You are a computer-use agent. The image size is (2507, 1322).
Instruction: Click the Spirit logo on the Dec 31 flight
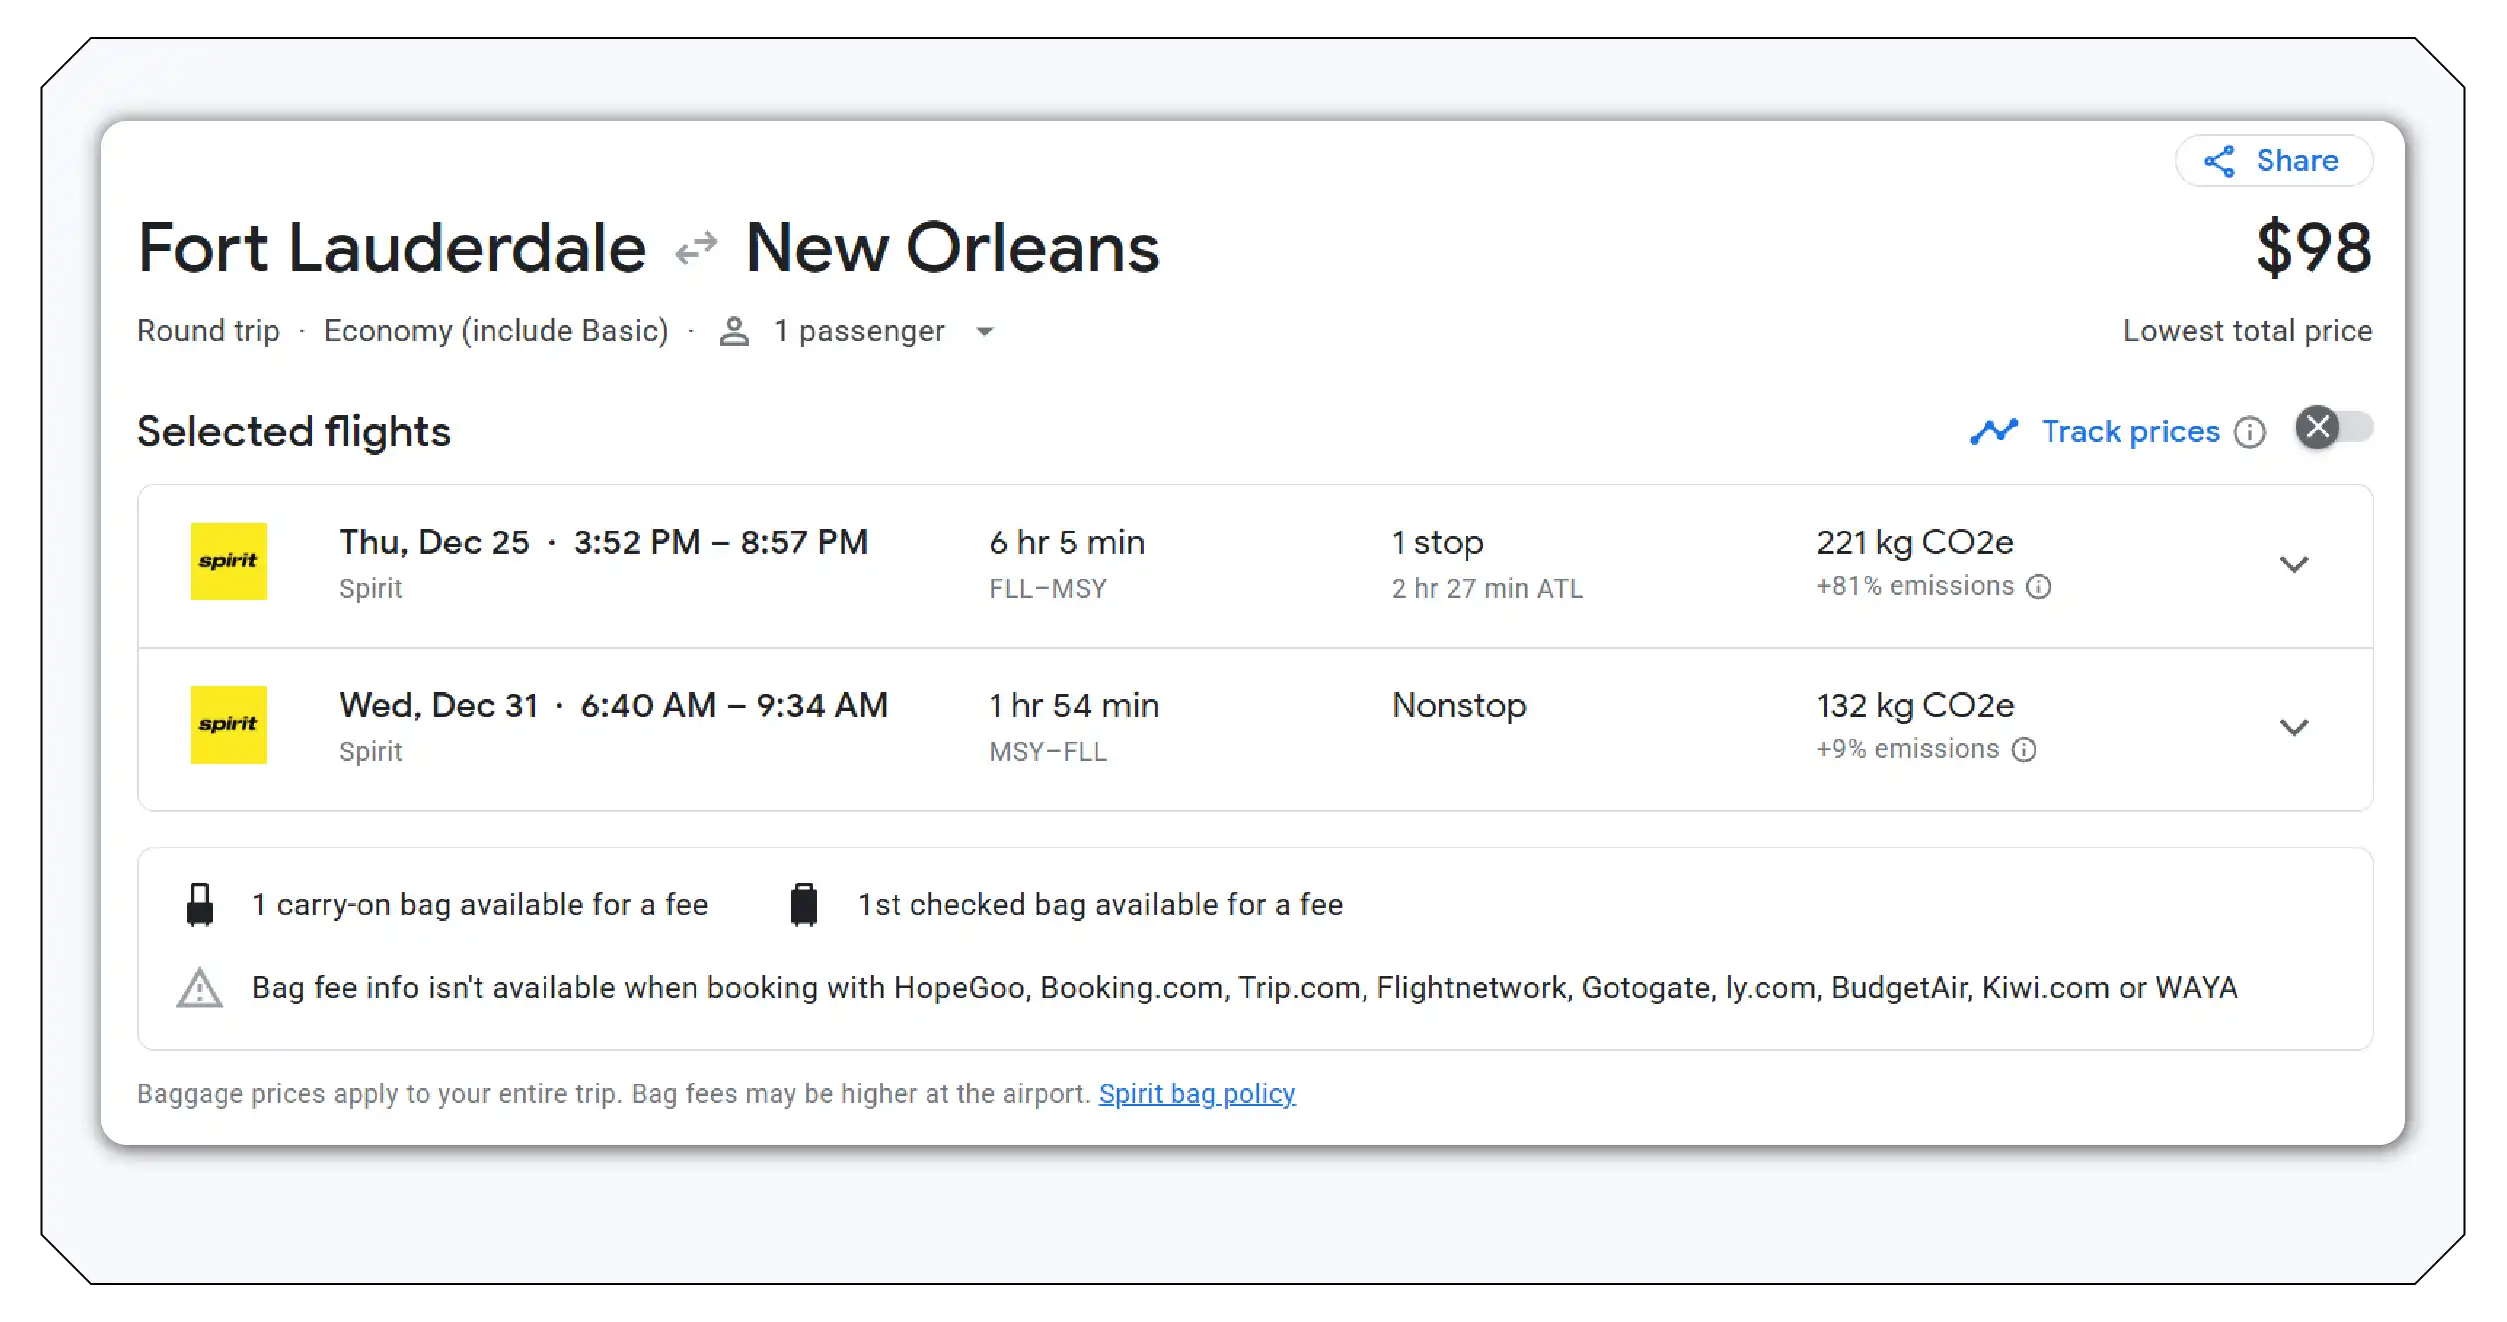[x=228, y=725]
